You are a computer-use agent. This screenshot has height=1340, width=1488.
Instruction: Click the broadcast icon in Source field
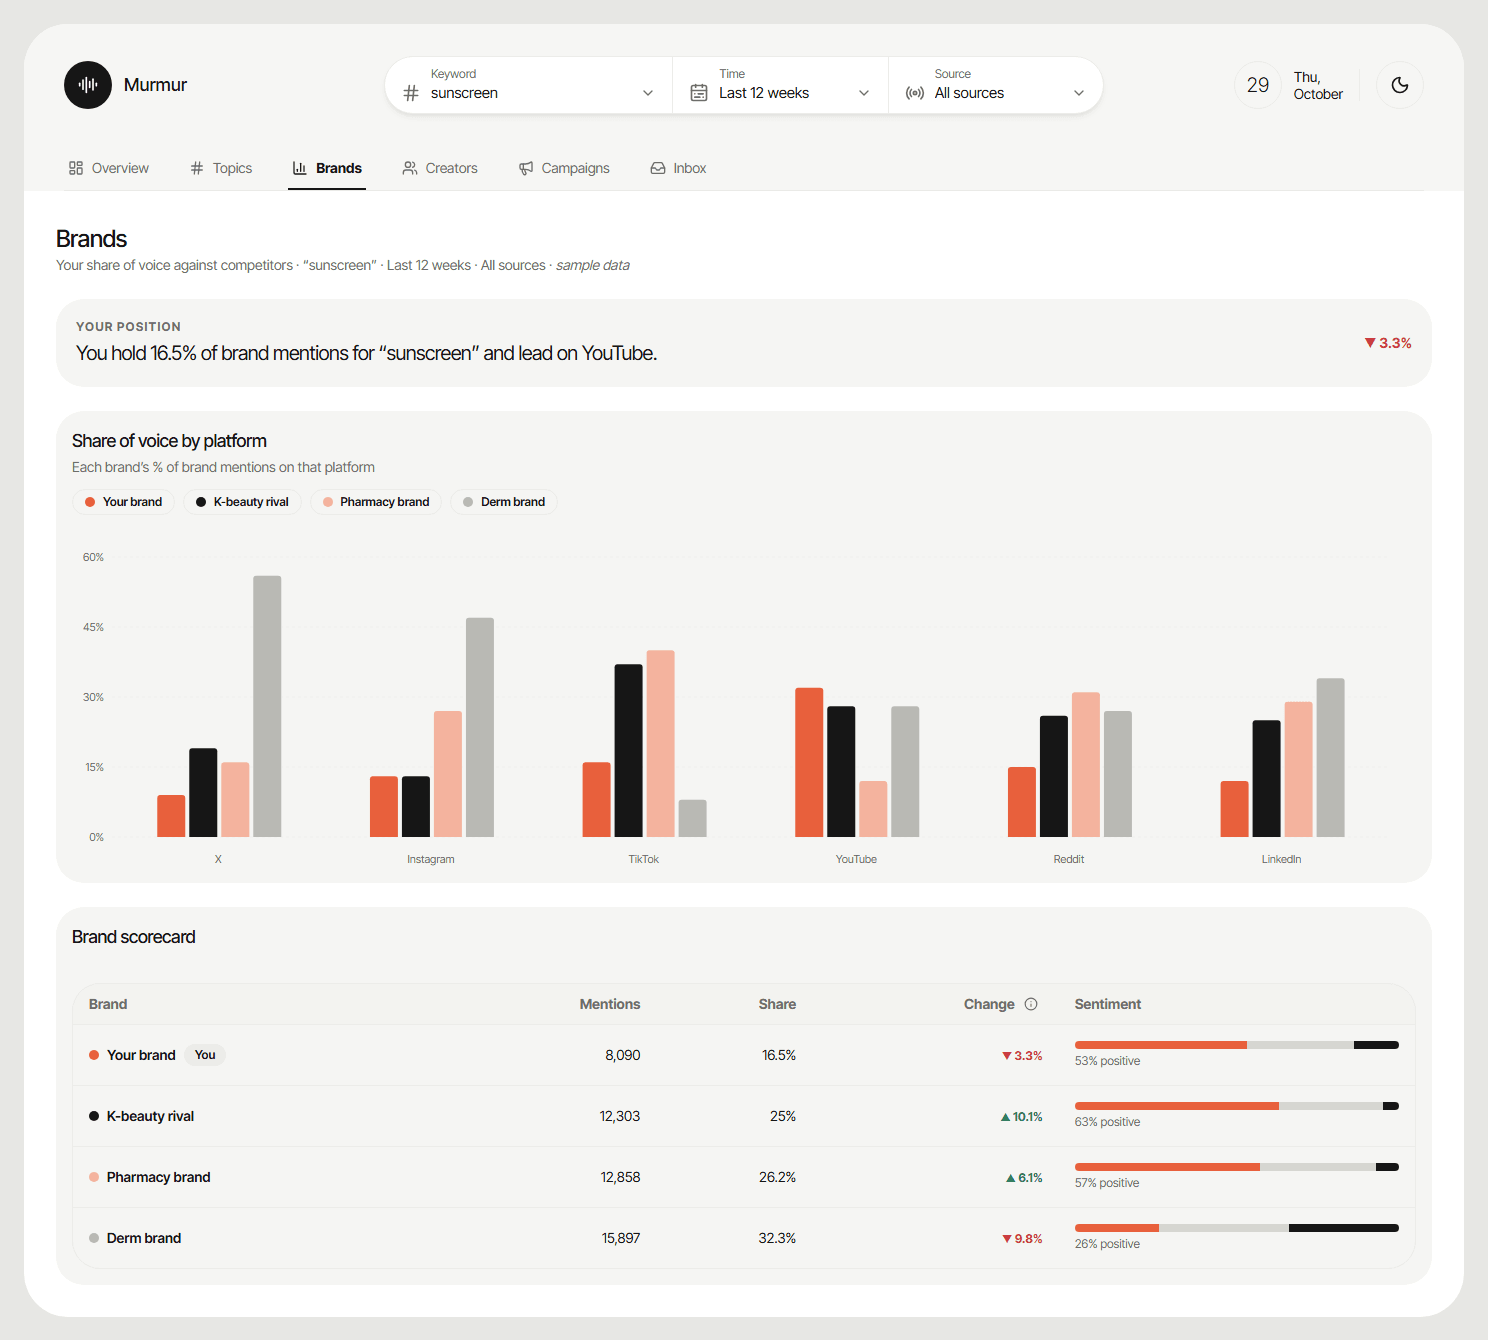tap(914, 93)
